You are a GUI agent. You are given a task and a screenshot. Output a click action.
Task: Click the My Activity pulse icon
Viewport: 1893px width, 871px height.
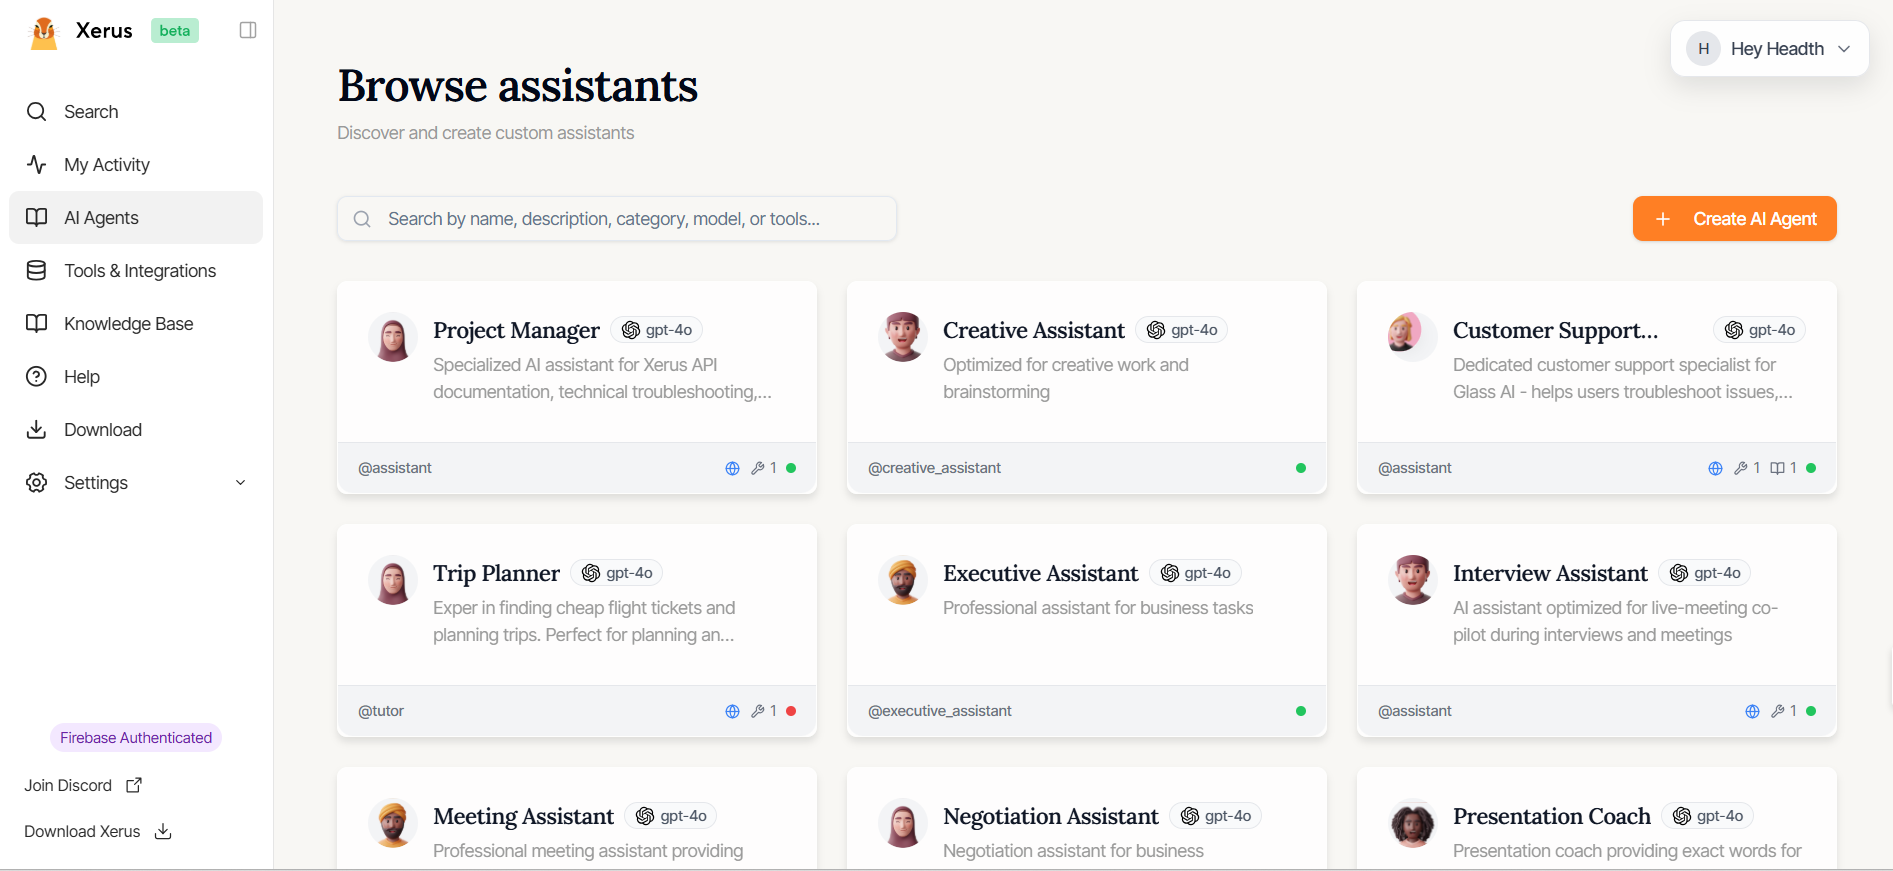pyautogui.click(x=37, y=165)
